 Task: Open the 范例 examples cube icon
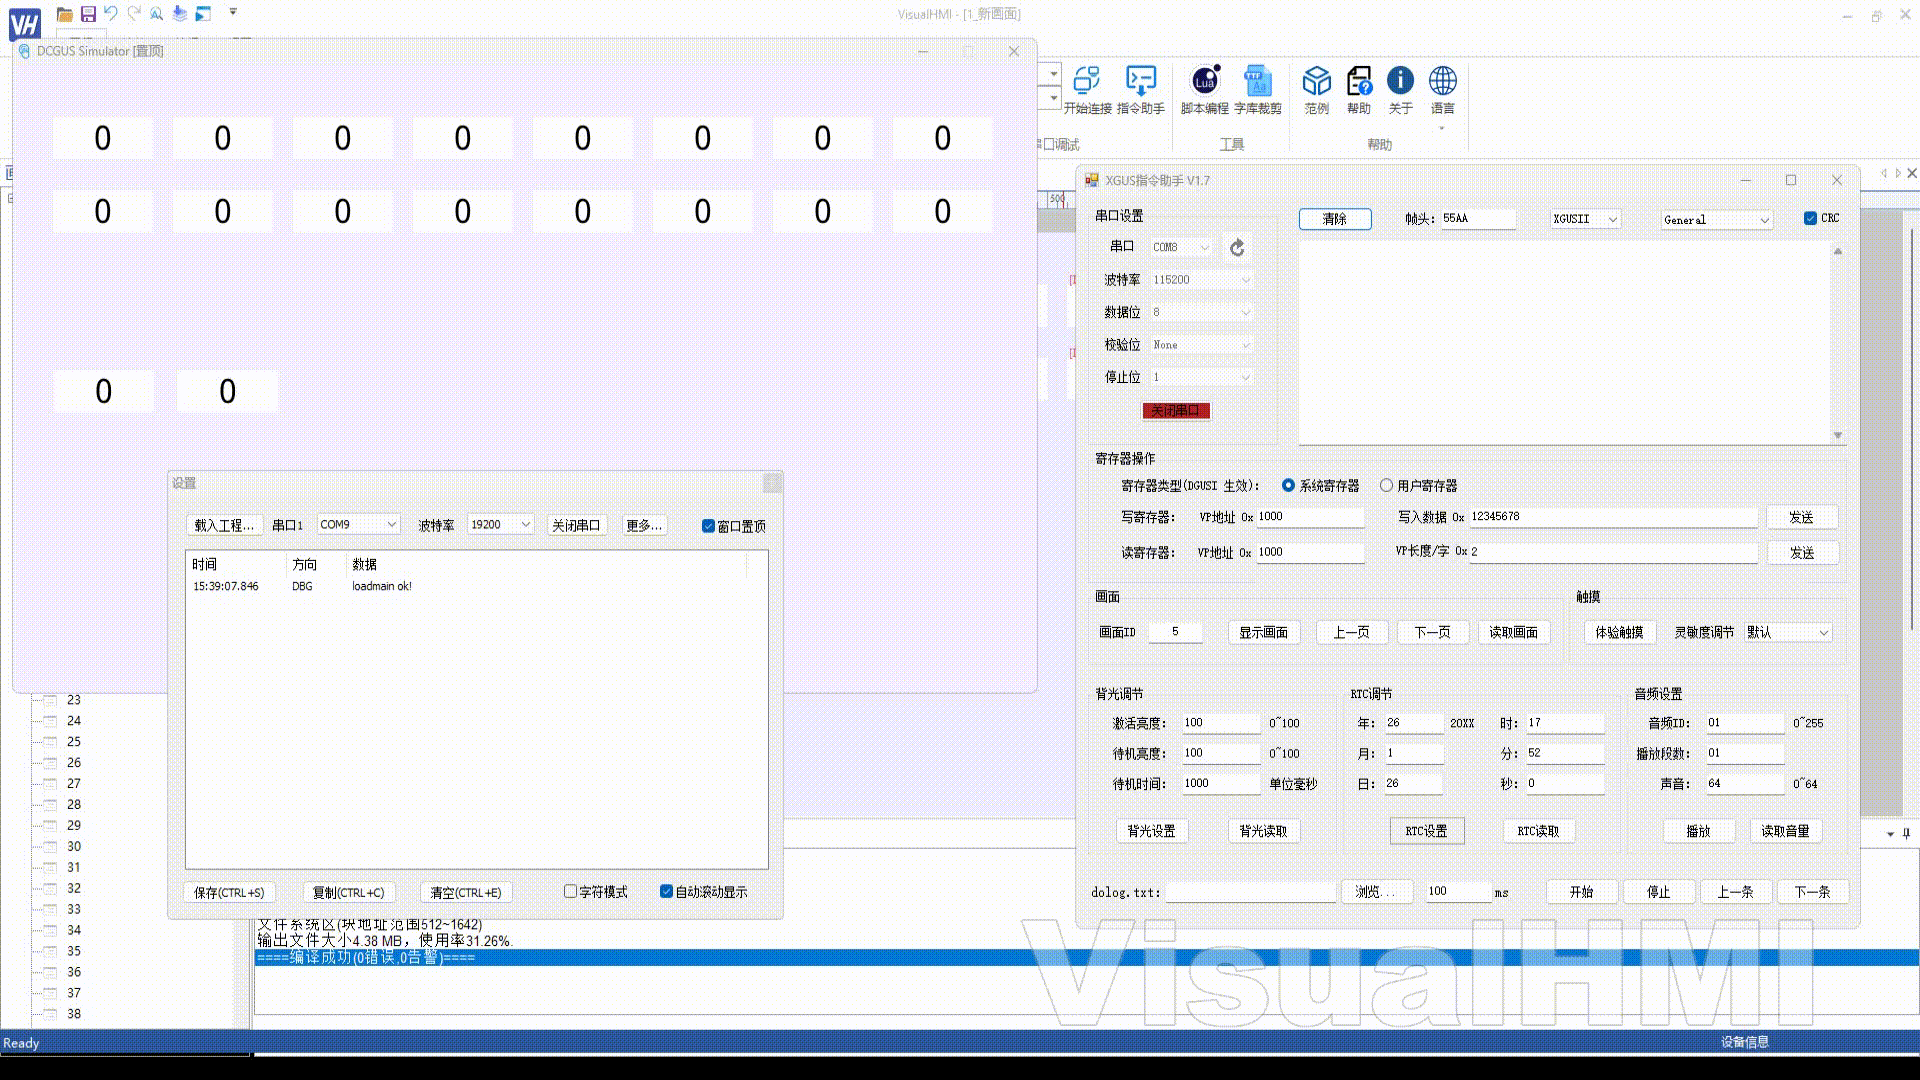(1316, 82)
